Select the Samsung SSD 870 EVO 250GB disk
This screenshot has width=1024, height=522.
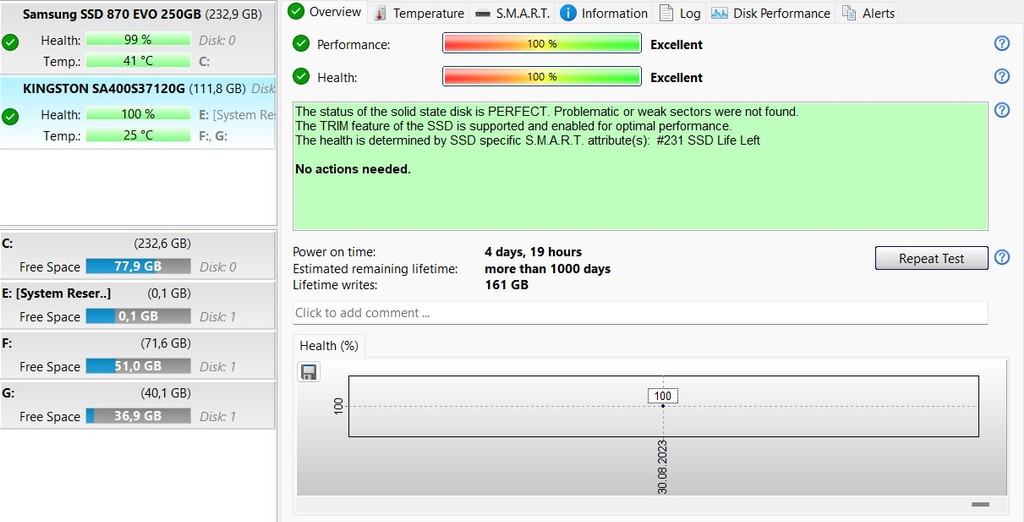click(138, 38)
